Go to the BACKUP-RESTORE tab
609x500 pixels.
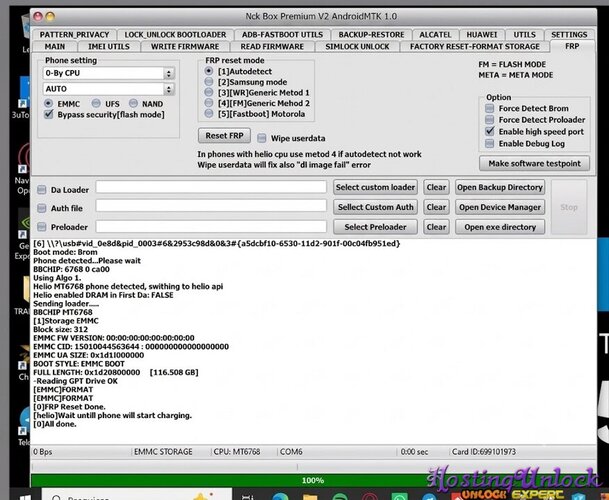371,35
